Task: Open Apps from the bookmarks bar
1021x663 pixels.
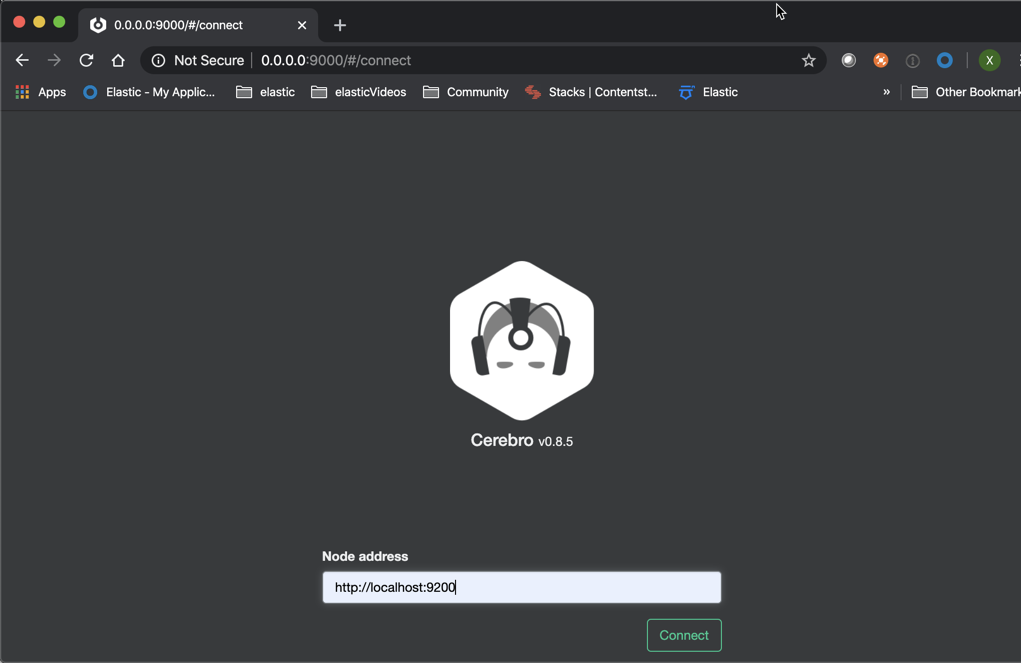Action: [41, 92]
